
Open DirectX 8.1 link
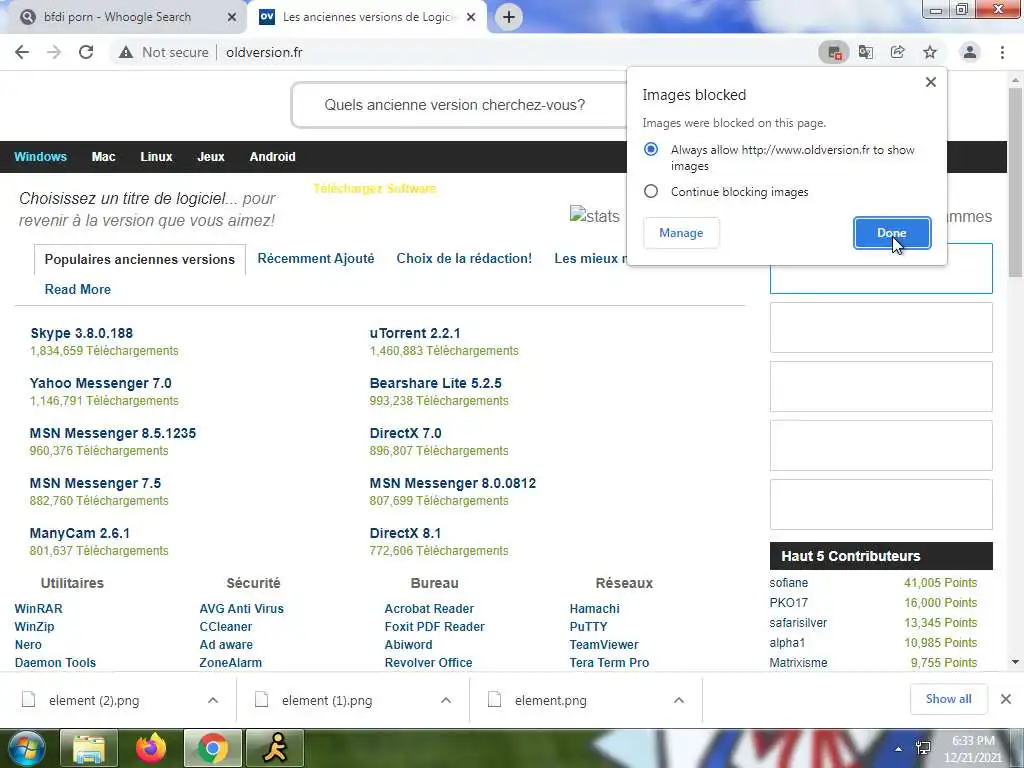(405, 534)
